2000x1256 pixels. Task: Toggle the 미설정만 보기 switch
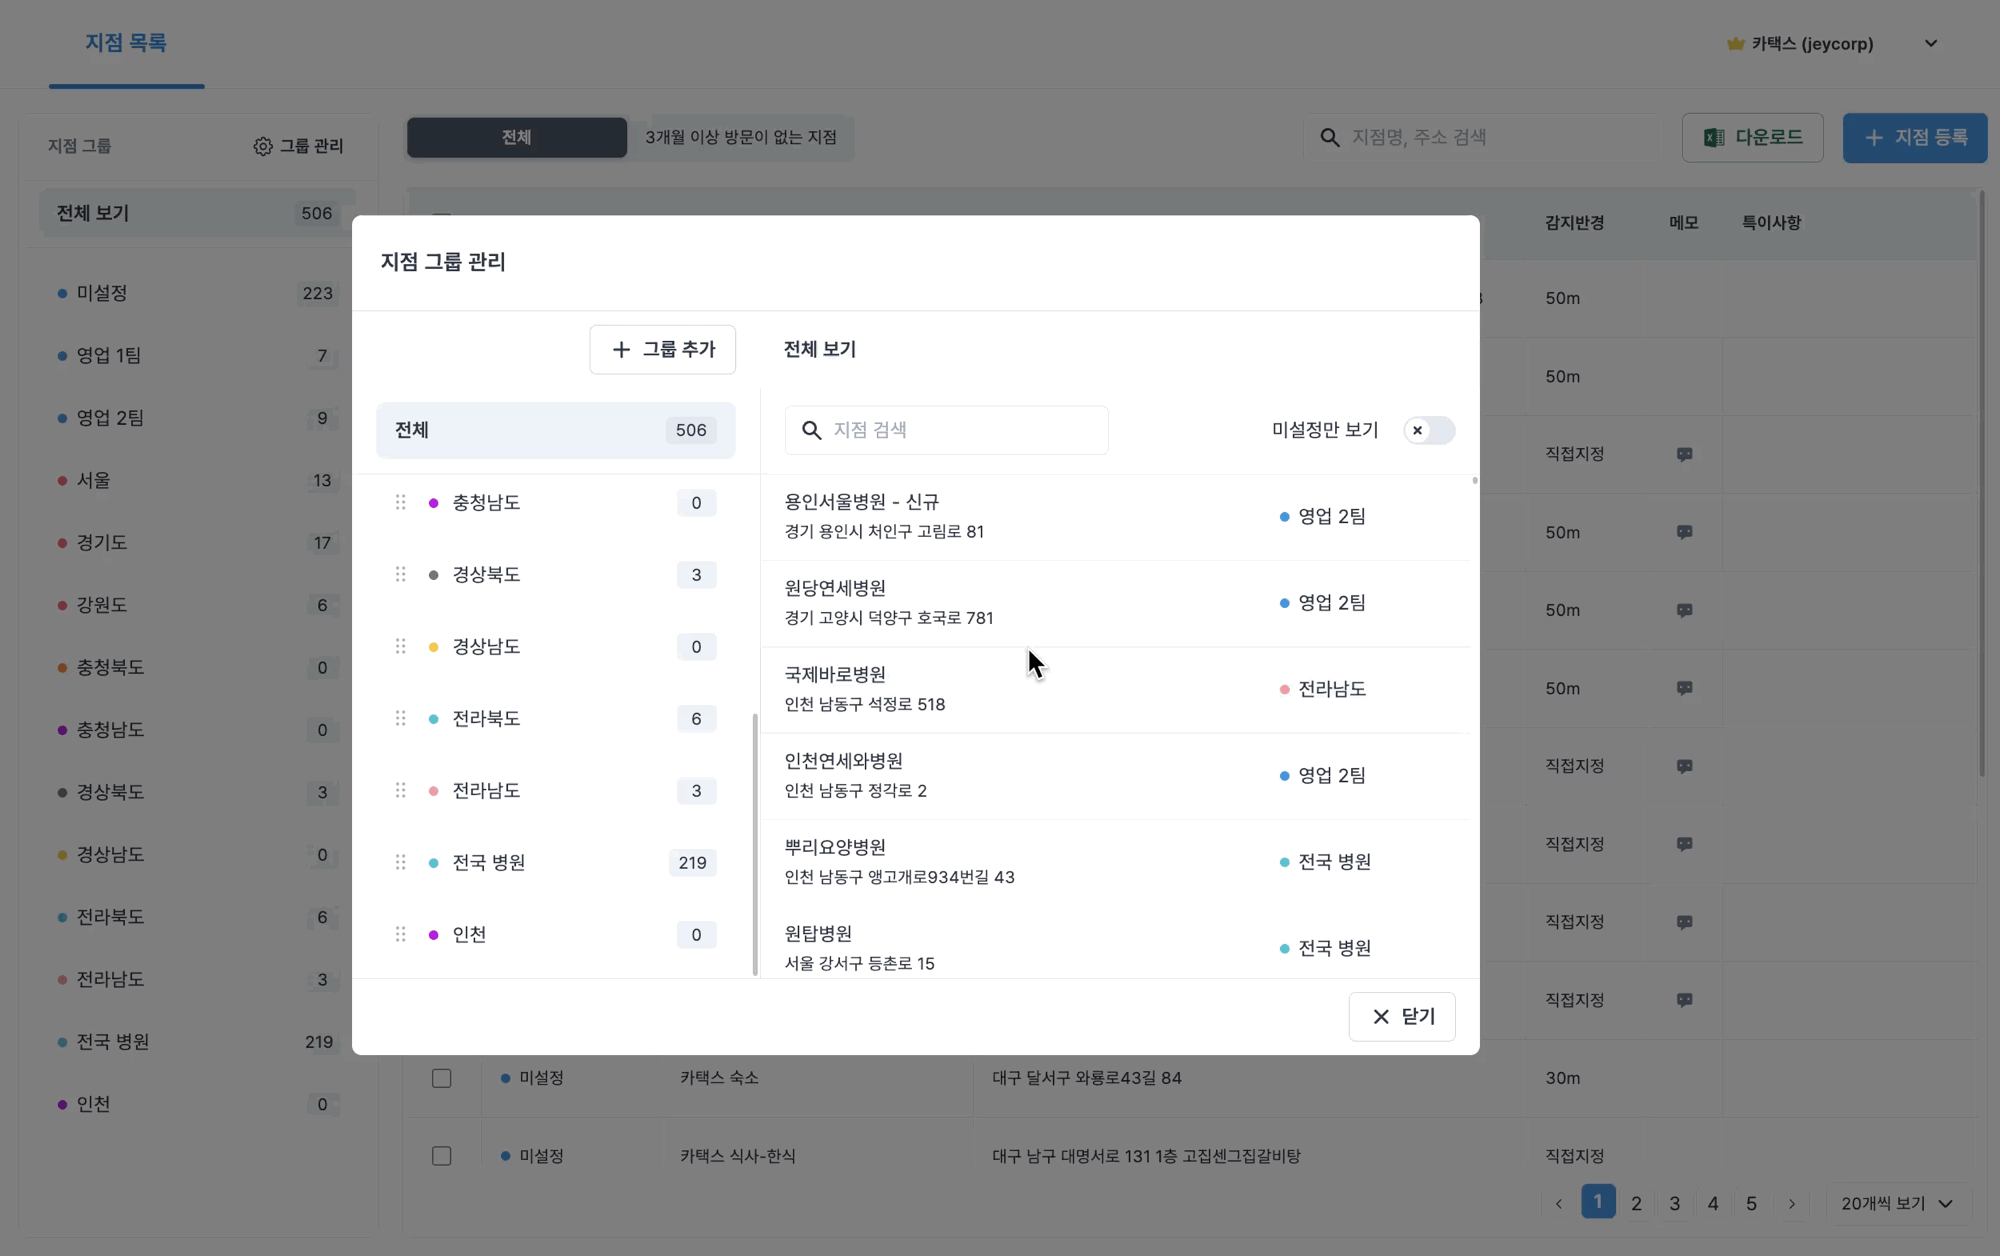point(1428,430)
